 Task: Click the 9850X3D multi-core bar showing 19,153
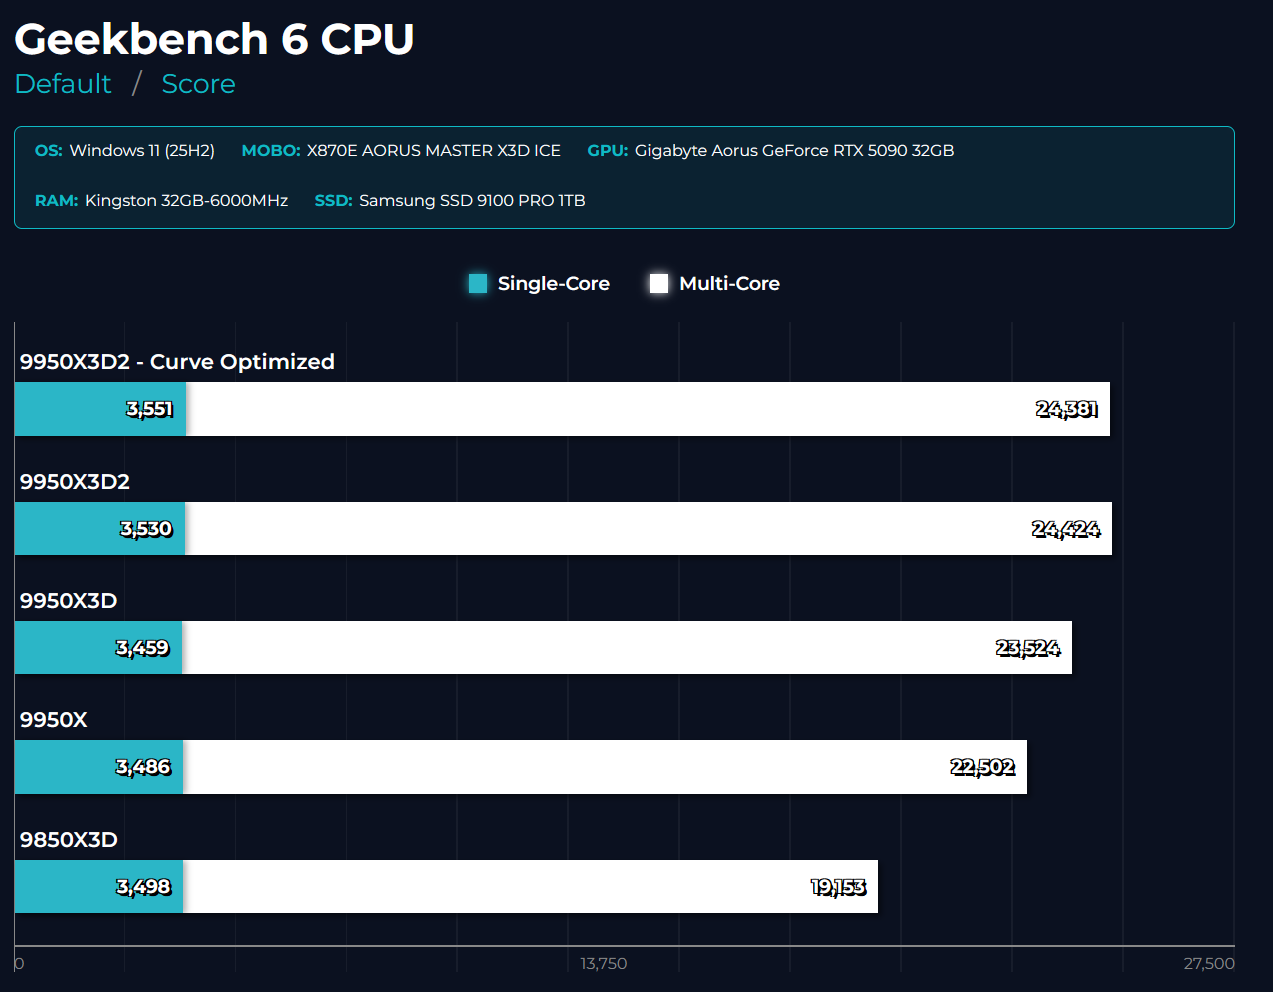click(530, 887)
